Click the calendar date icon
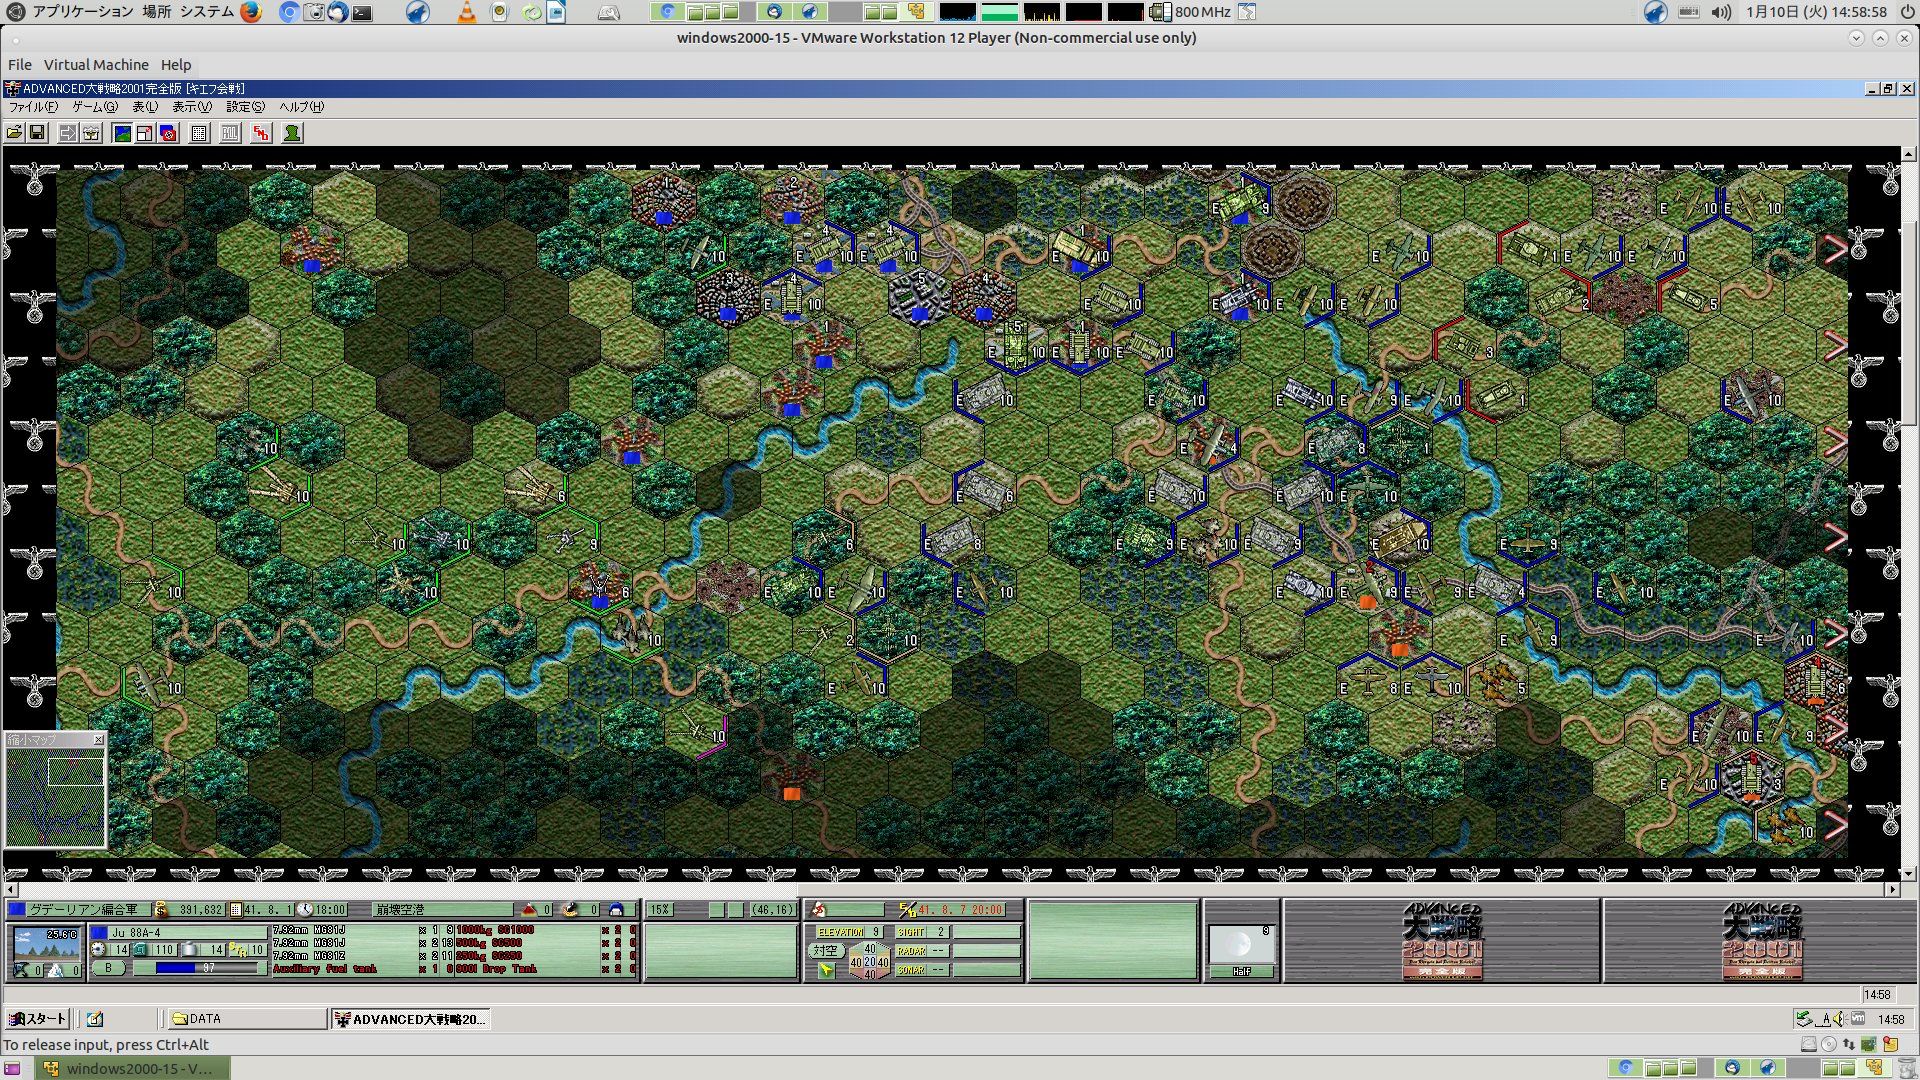The image size is (1920, 1080). pyautogui.click(x=236, y=910)
